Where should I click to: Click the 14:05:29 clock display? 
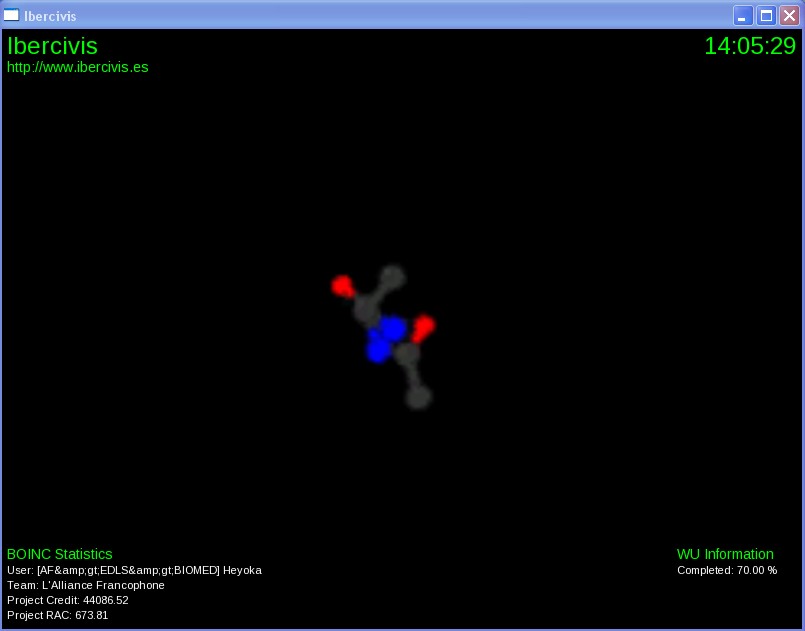pyautogui.click(x=750, y=46)
